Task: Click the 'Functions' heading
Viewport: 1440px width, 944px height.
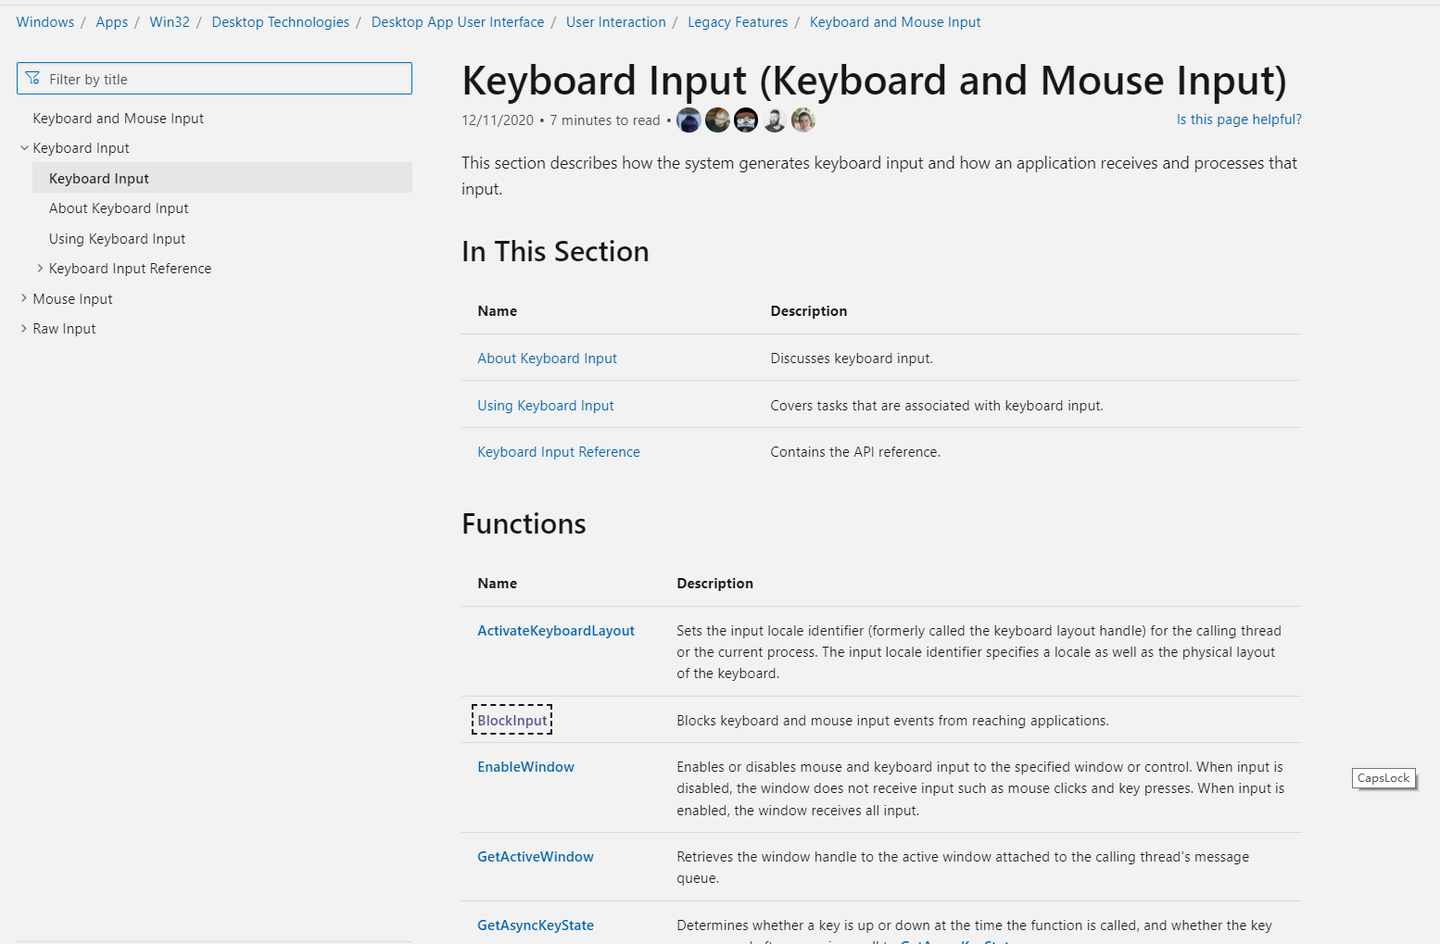Action: [x=524, y=524]
